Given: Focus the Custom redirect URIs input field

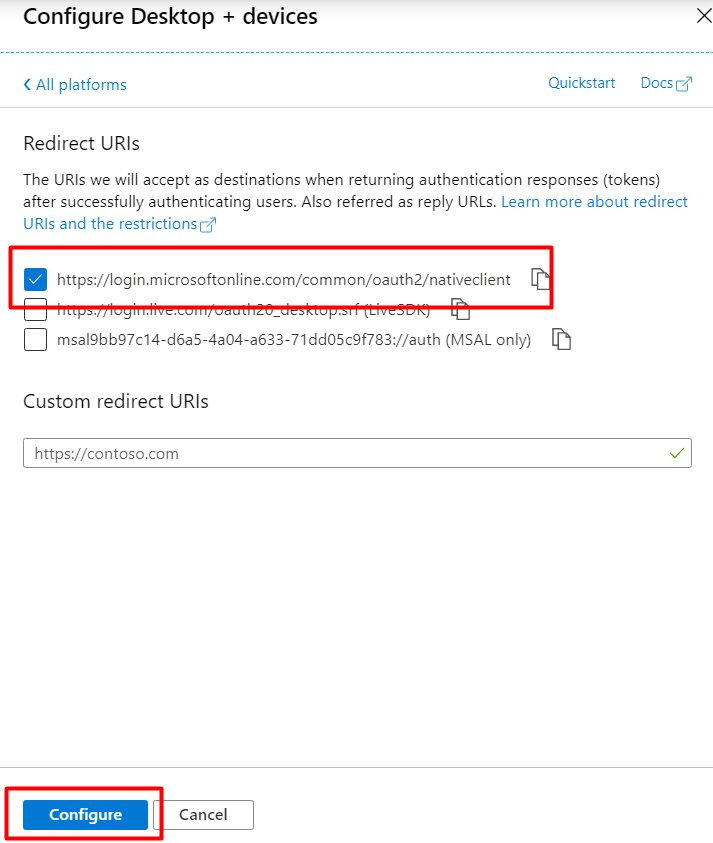Looking at the screenshot, I should pyautogui.click(x=357, y=453).
